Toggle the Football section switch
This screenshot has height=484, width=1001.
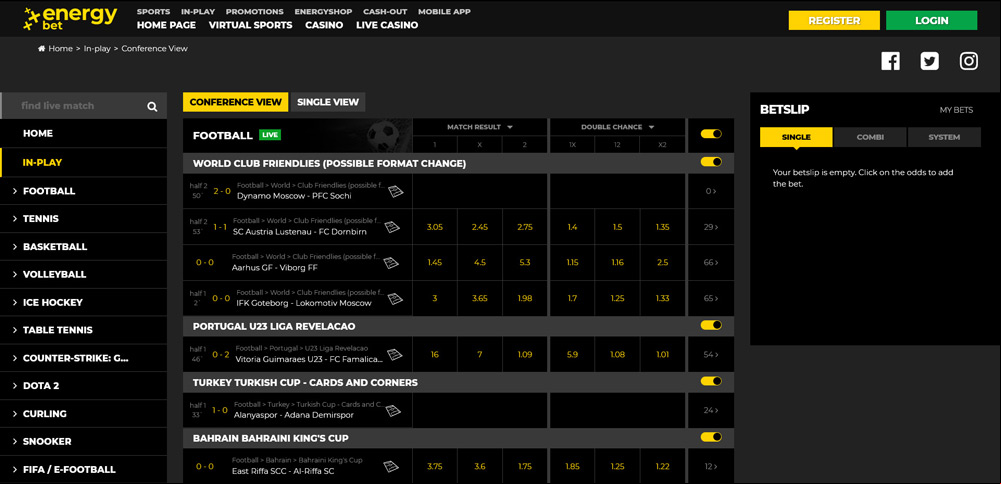(711, 134)
